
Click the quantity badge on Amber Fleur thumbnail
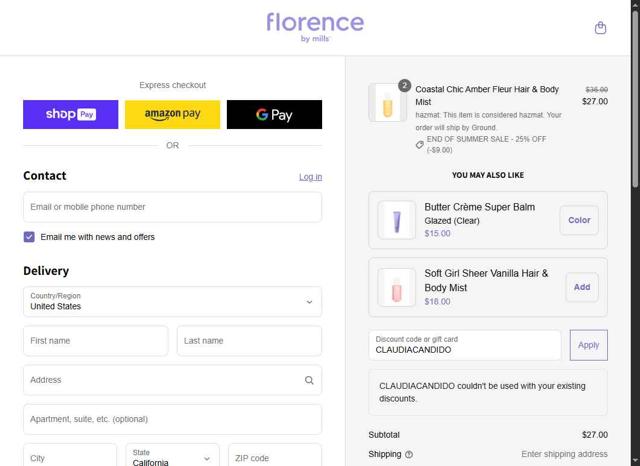pyautogui.click(x=404, y=85)
